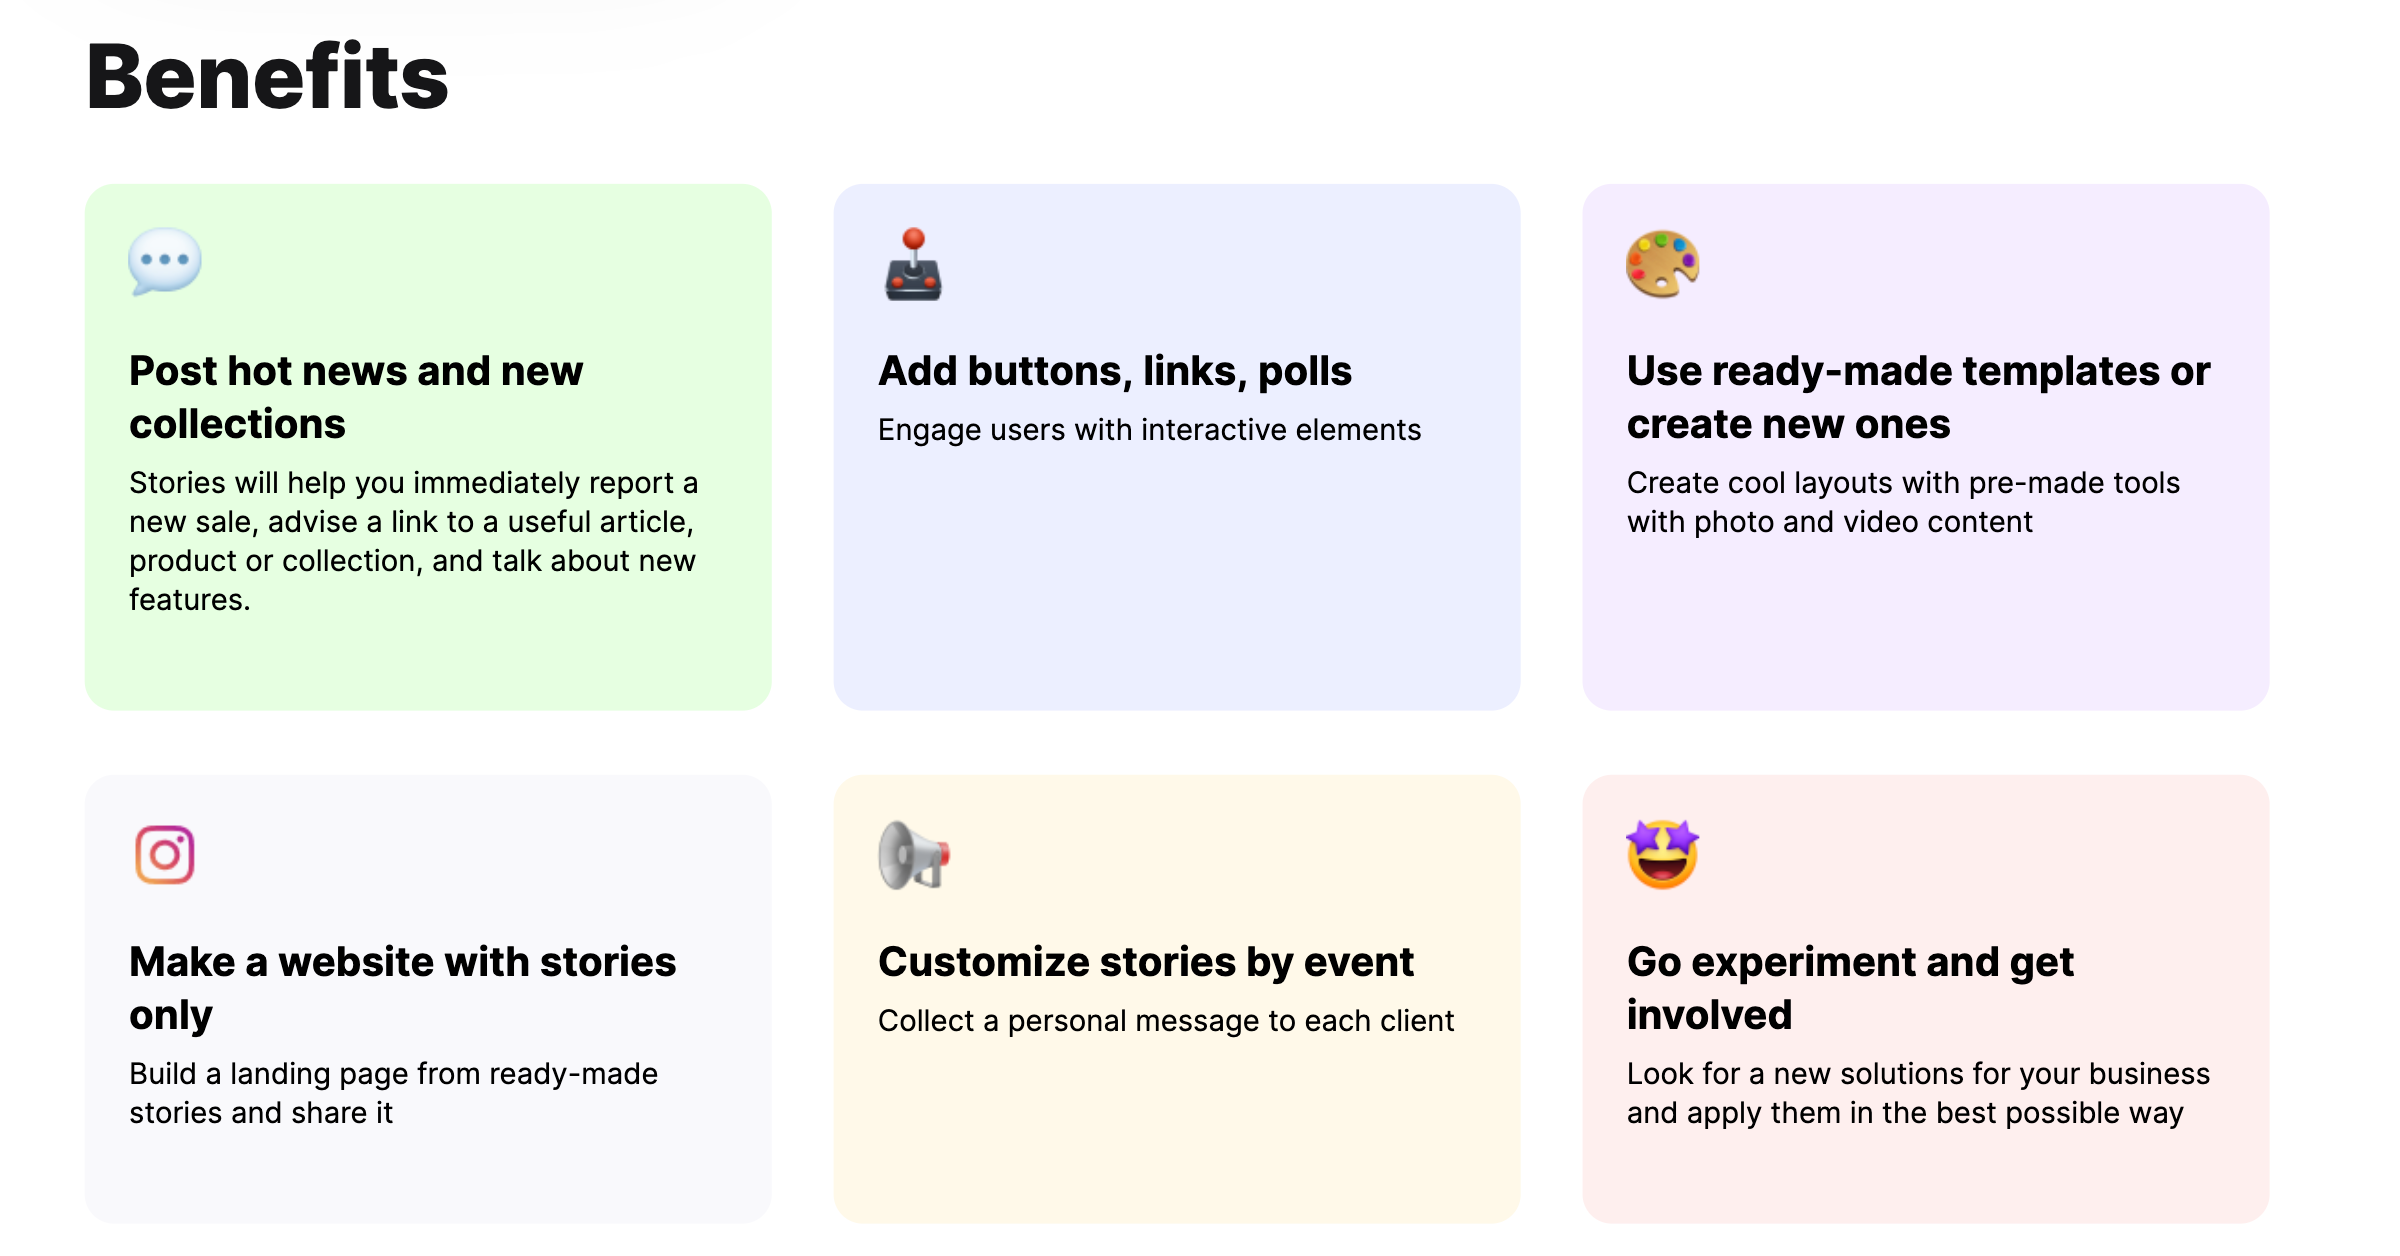
Task: Select 'Add buttons, links, polls' title
Action: [x=1114, y=371]
